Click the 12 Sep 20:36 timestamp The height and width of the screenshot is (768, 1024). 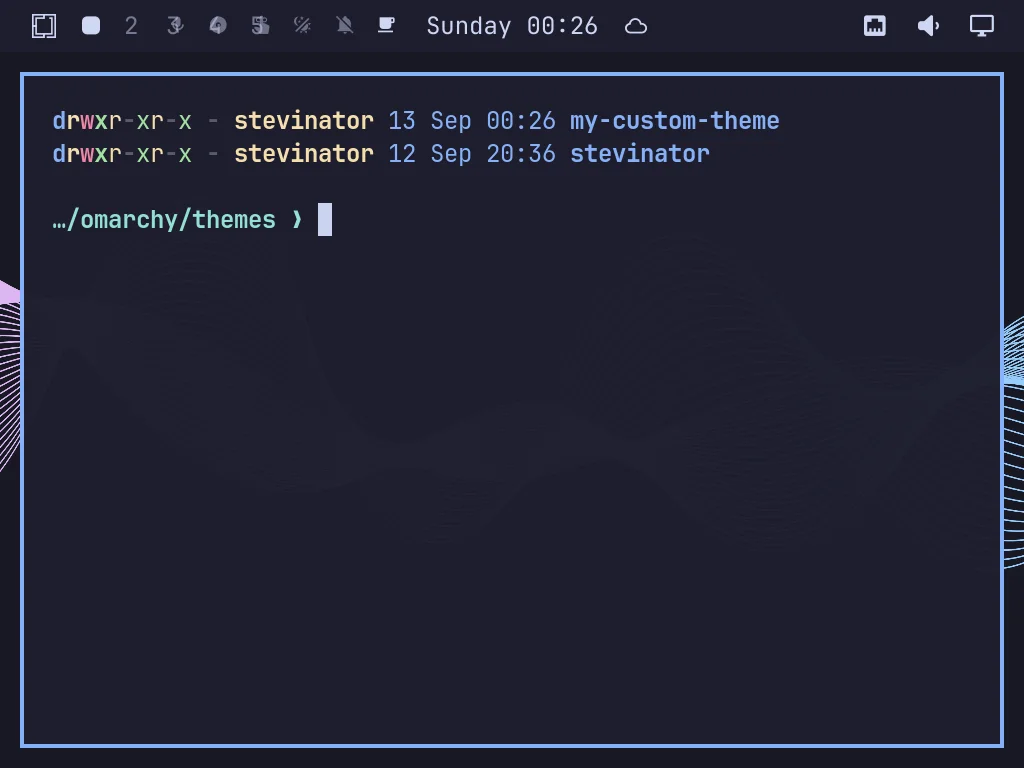(x=472, y=153)
